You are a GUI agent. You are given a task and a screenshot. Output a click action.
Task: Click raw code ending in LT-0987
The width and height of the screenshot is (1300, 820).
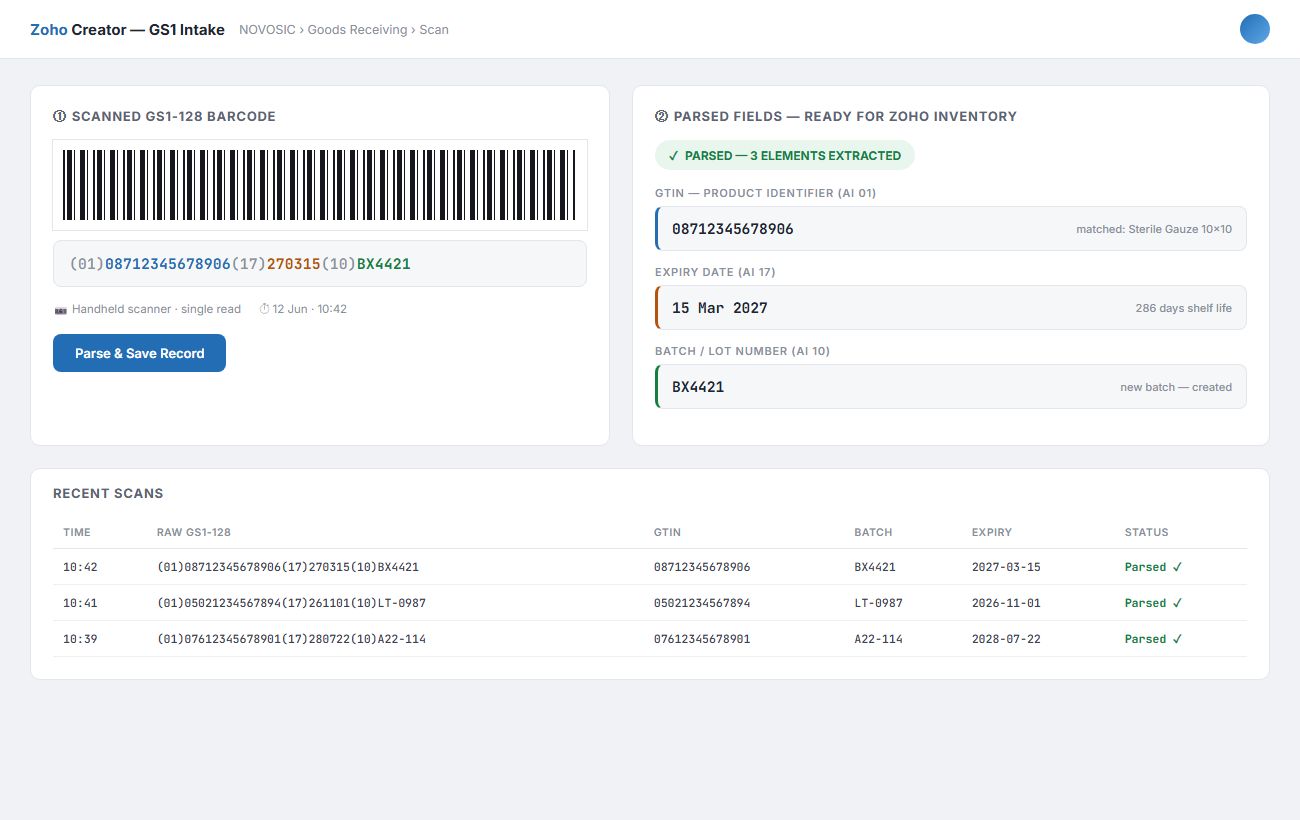tap(292, 603)
